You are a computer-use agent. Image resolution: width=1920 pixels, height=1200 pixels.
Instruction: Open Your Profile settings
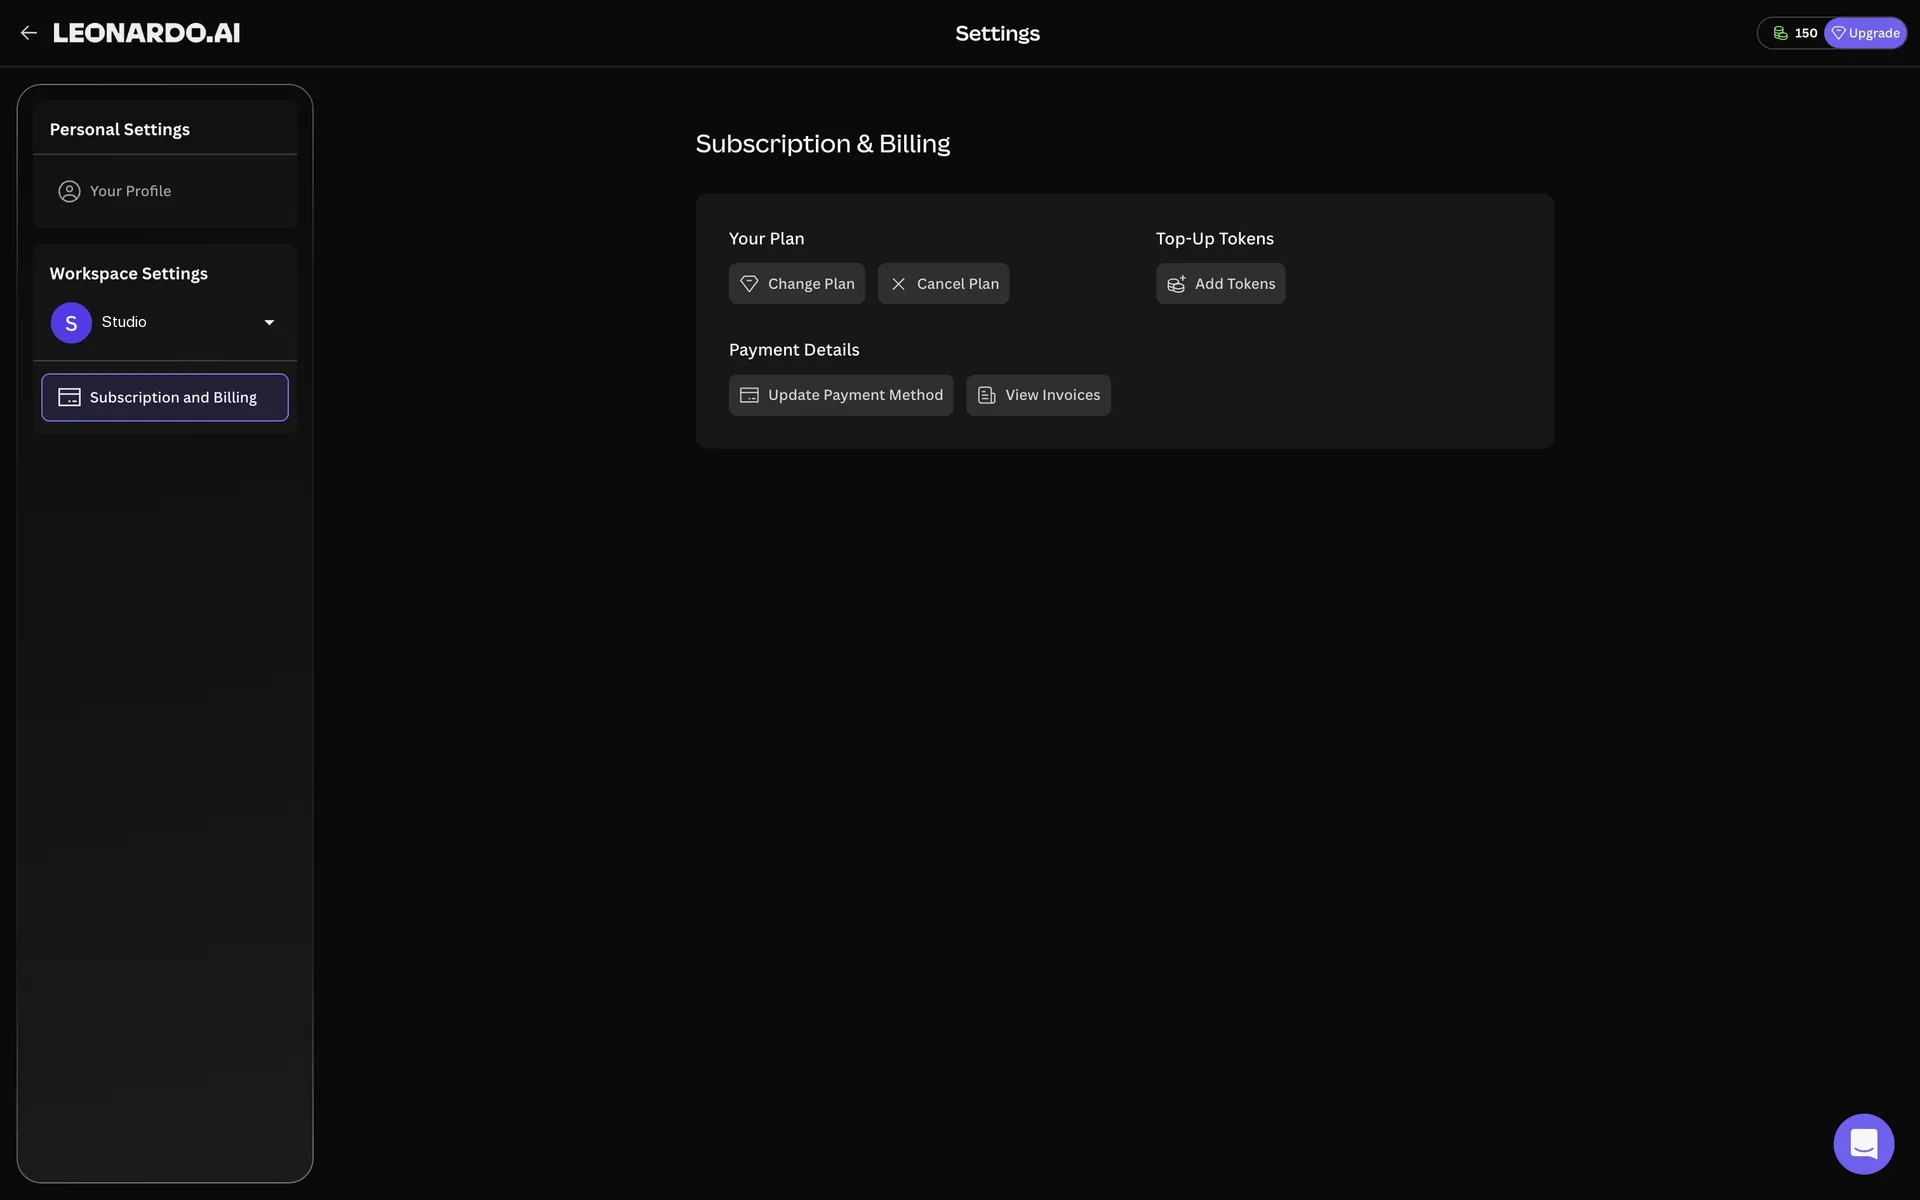pyautogui.click(x=165, y=191)
